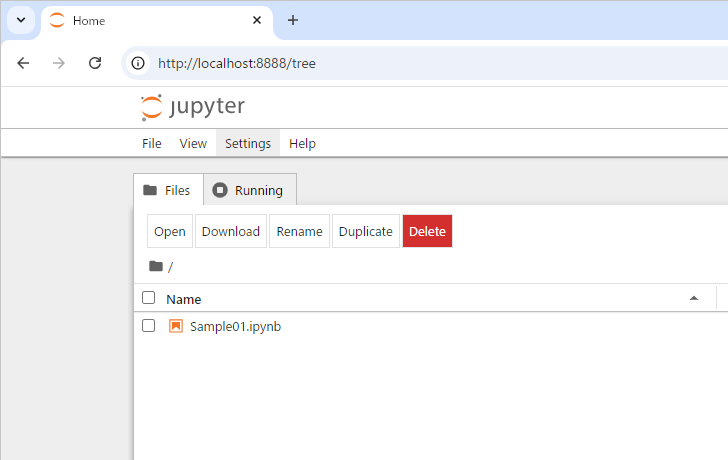
Task: Click the browser forward arrow
Action: (59, 63)
